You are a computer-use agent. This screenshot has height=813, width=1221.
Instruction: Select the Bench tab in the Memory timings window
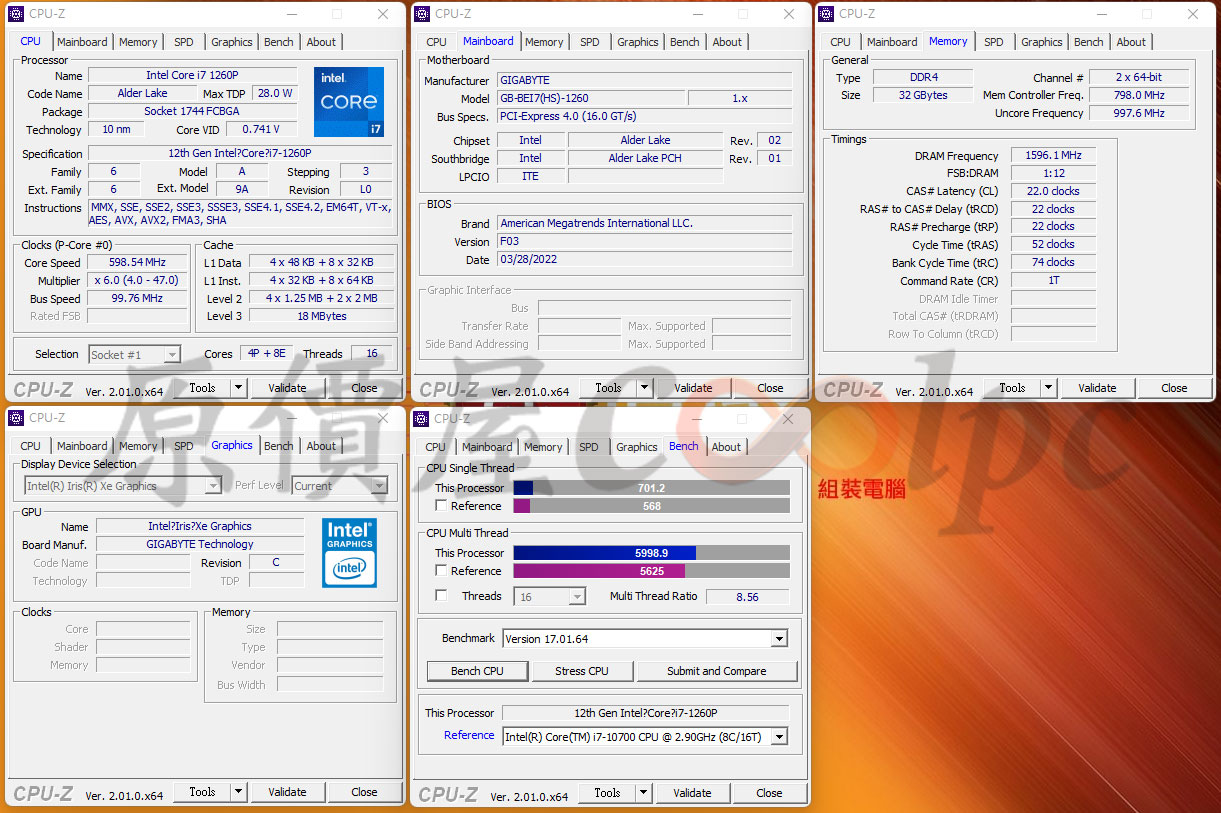coord(1089,42)
